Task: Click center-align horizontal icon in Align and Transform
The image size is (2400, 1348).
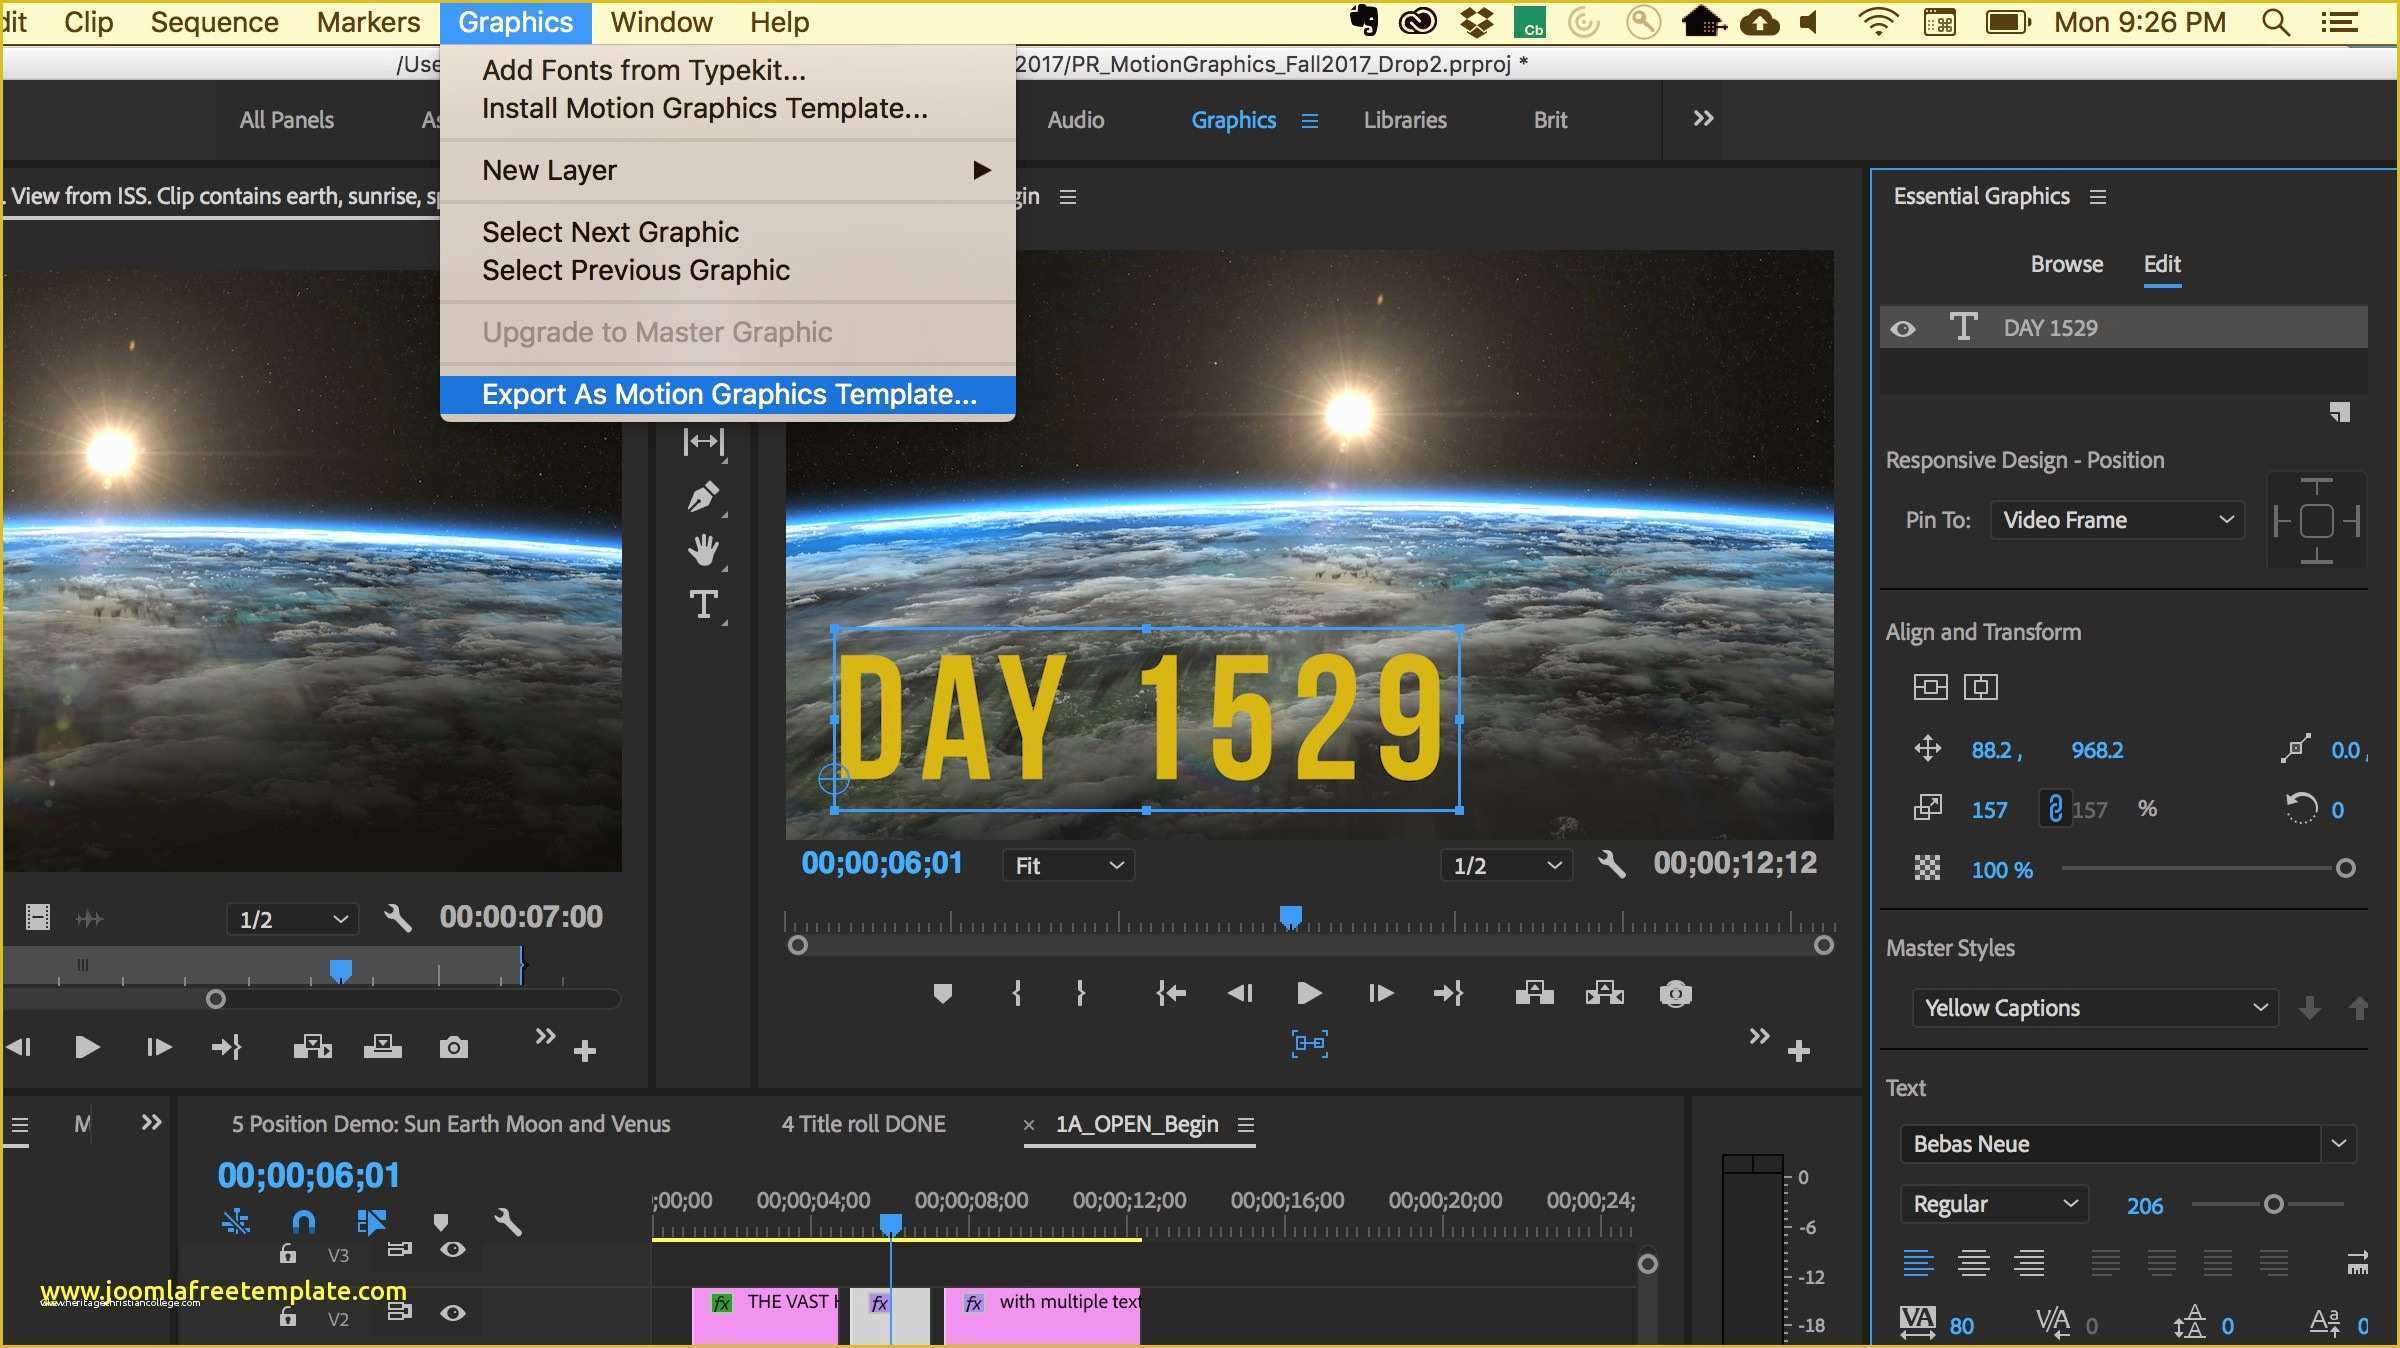Action: (1978, 686)
